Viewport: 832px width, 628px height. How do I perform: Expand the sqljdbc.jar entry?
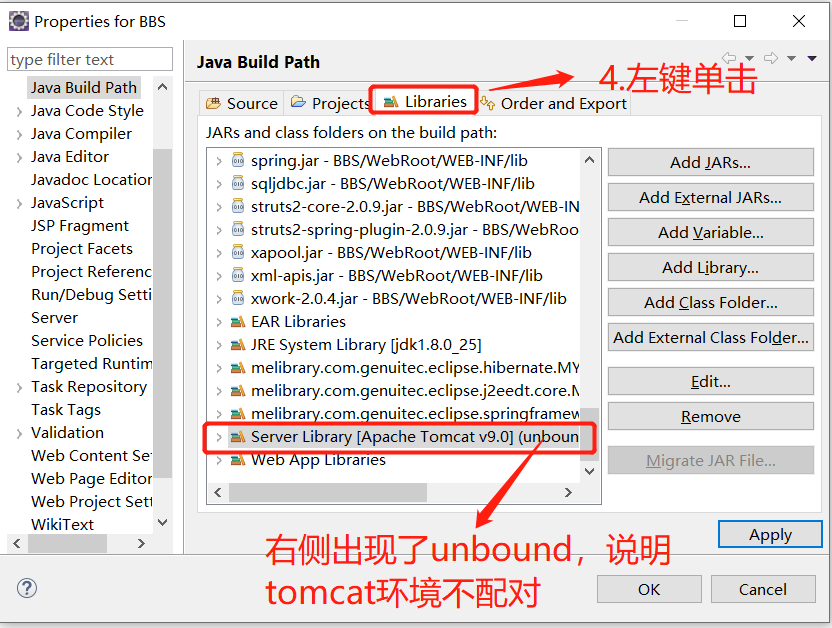coord(219,184)
